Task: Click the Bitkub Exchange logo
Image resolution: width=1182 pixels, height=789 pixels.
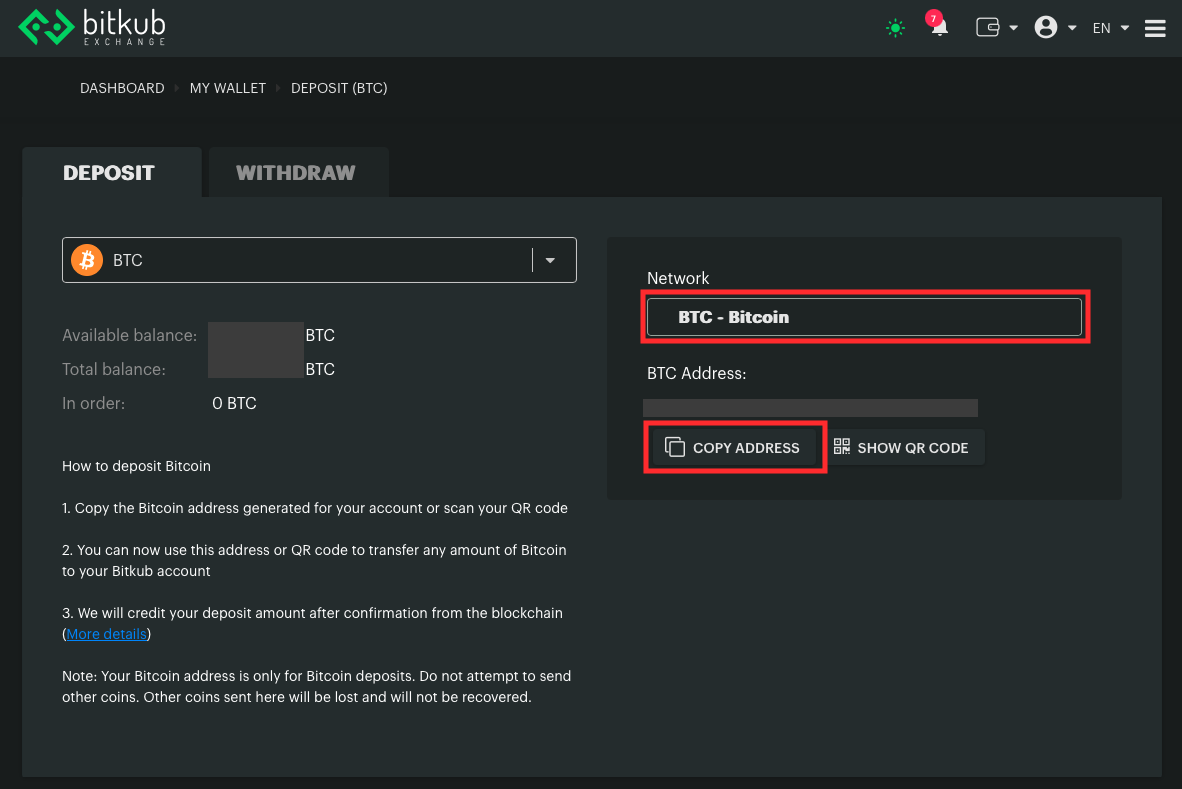Action: [92, 28]
